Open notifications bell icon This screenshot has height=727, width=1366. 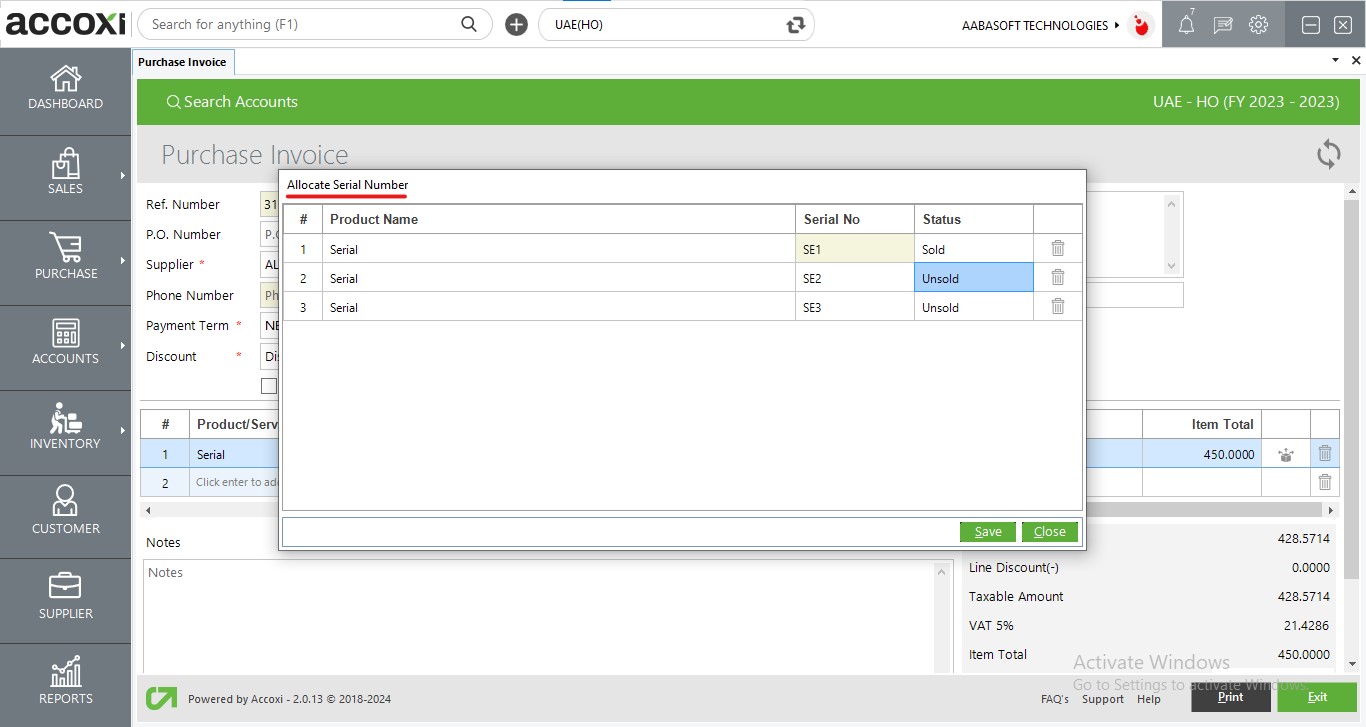1186,25
